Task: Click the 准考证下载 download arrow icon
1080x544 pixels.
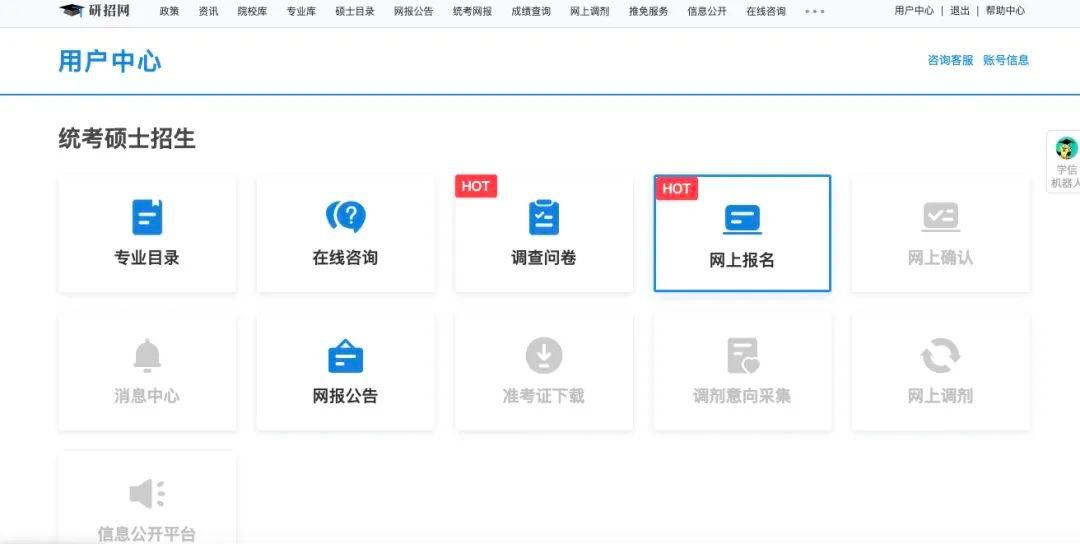Action: [x=544, y=355]
